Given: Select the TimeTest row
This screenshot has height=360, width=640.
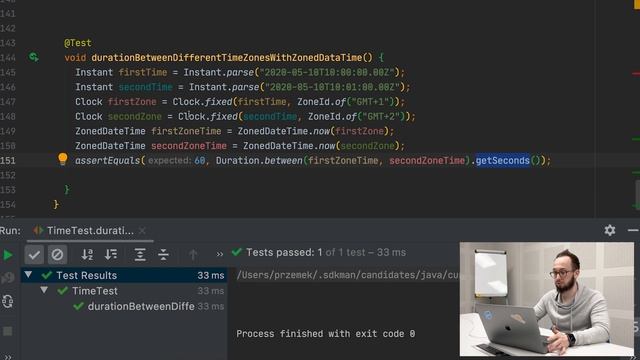Looking at the screenshot, I should pos(124,291).
